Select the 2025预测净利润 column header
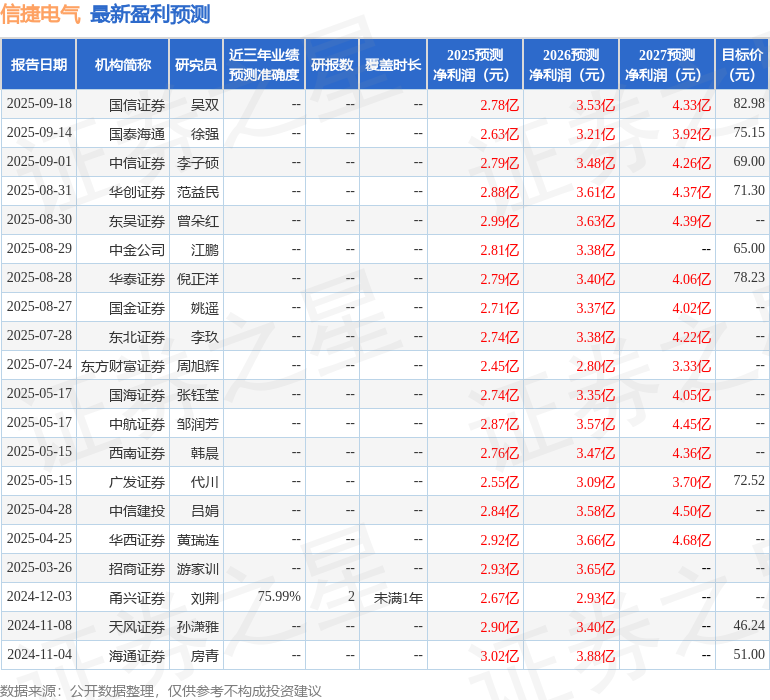Image resolution: width=770 pixels, height=700 pixels. point(475,64)
